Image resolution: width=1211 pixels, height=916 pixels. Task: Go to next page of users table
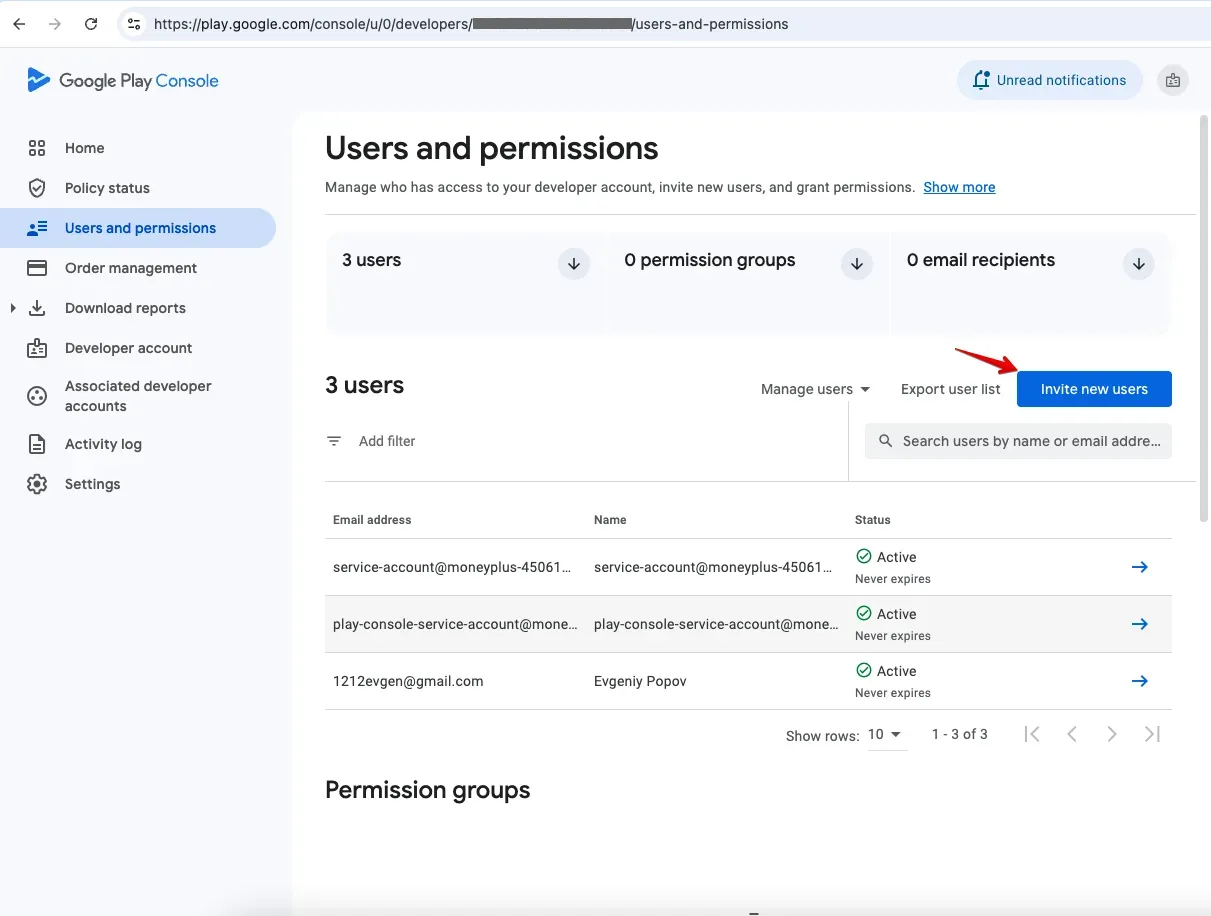point(1112,734)
